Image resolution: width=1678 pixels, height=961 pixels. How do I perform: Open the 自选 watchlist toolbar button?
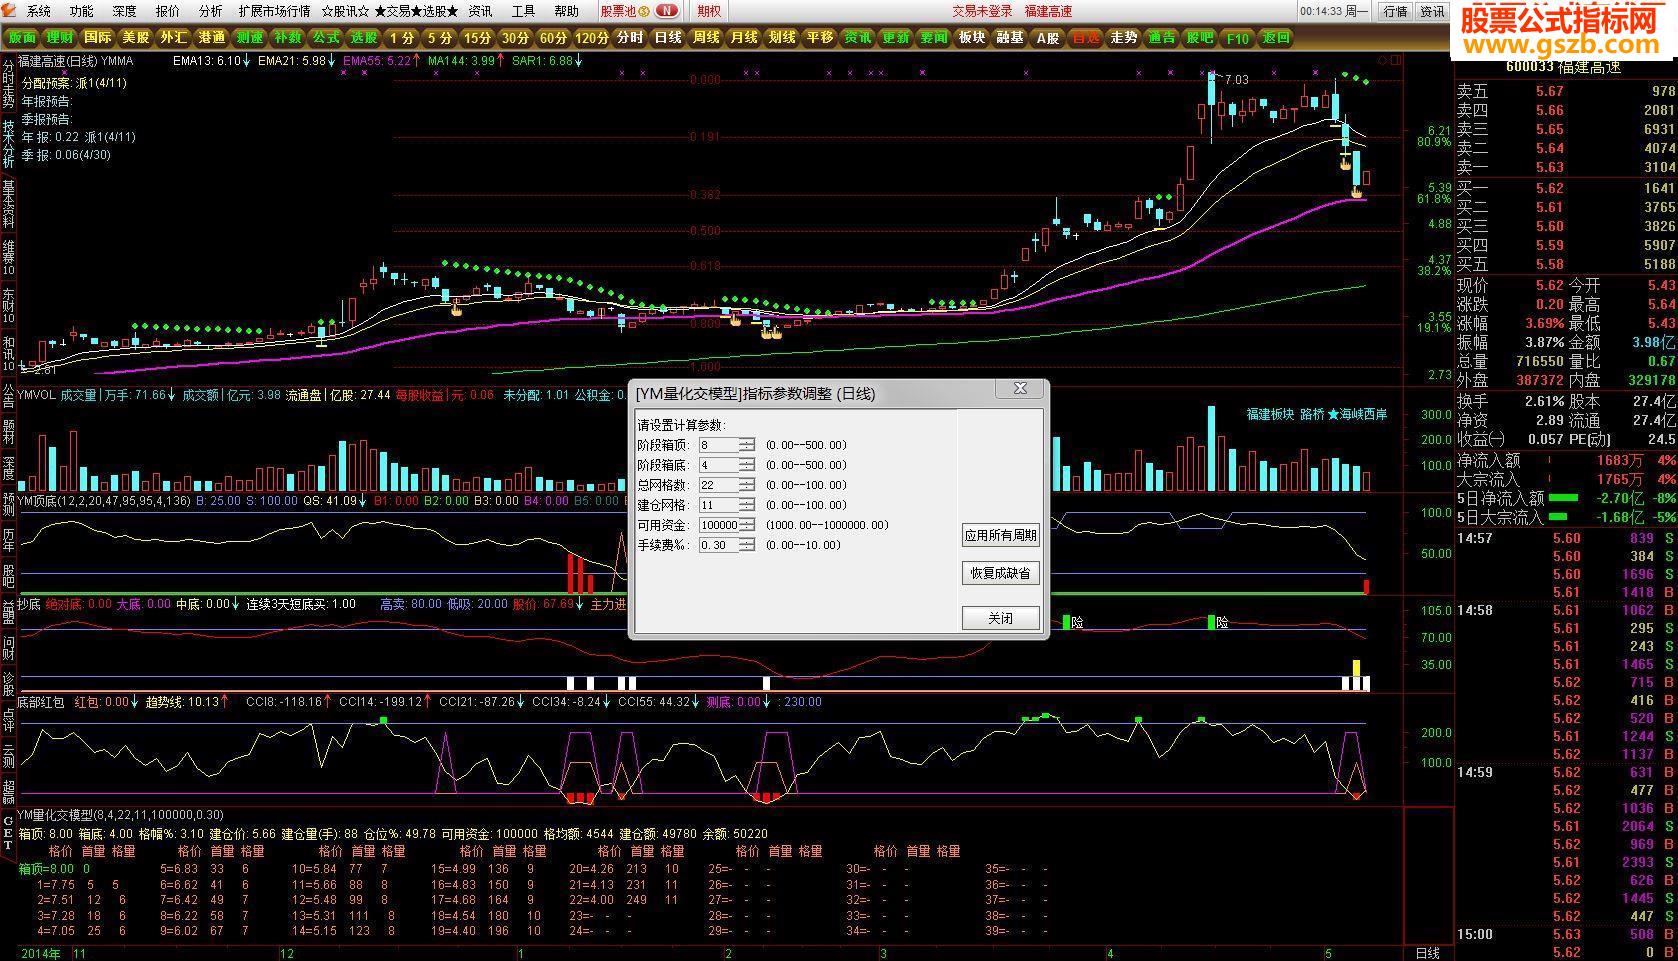pos(1086,38)
